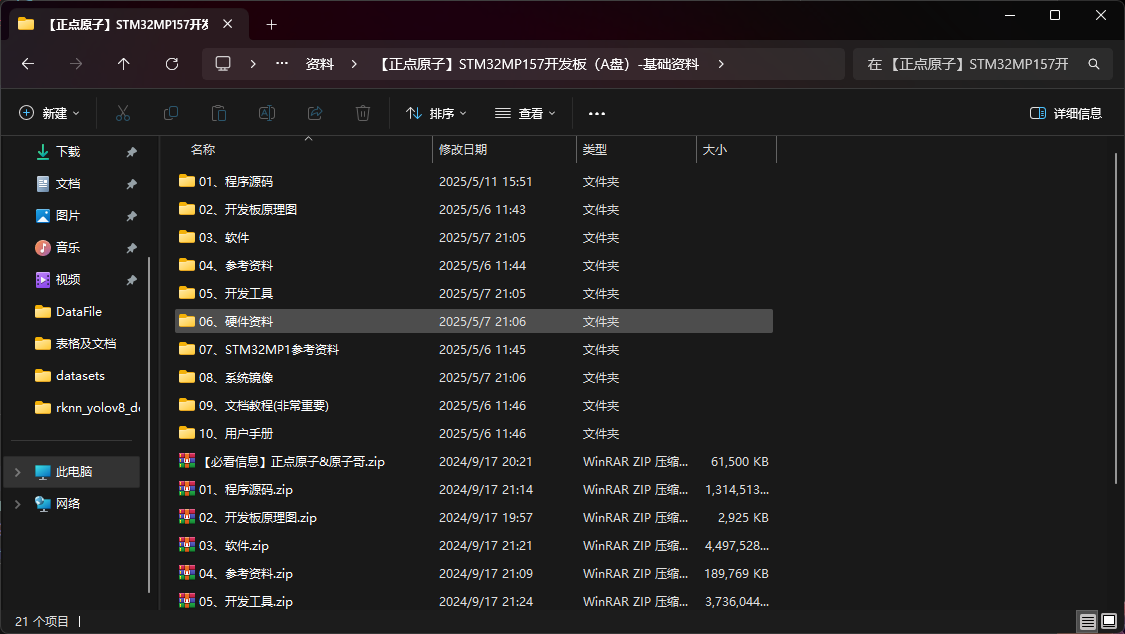Viewport: 1125px width, 634px height.
Task: Click chevron at end of breadcrumb path
Action: pyautogui.click(x=720, y=64)
